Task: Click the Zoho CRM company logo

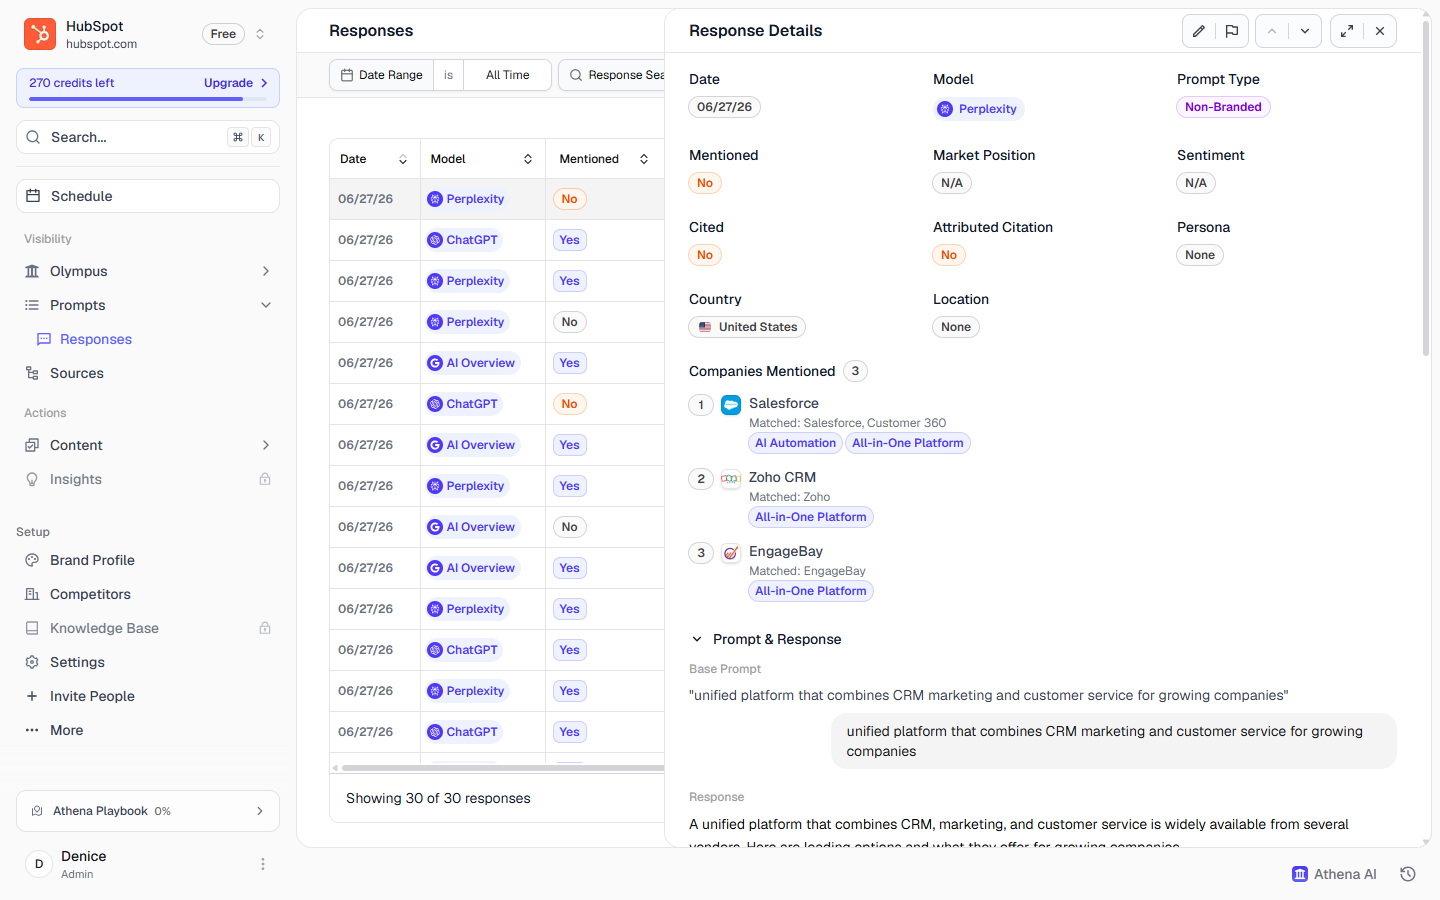Action: (731, 479)
